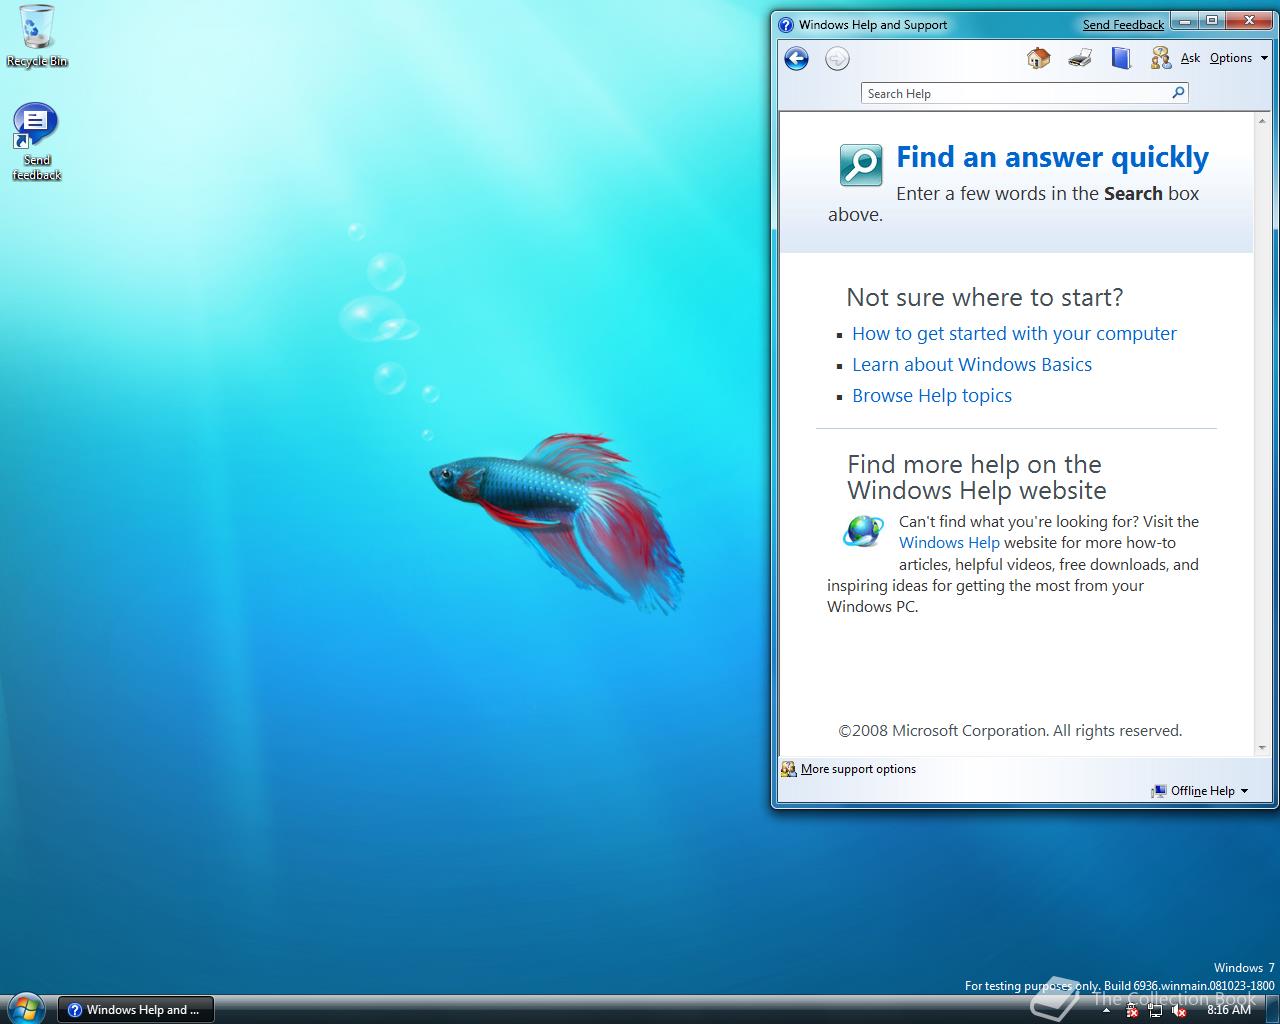Click Send Feedback link in title bar
The width and height of the screenshot is (1280, 1024).
[1123, 25]
